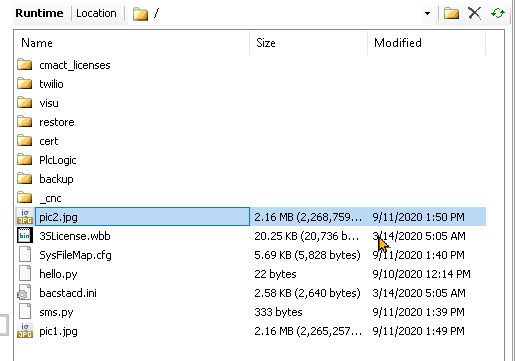Click the 9/11/2020 1:39 PM date cell
This screenshot has width=517, height=361.
[x=418, y=312]
